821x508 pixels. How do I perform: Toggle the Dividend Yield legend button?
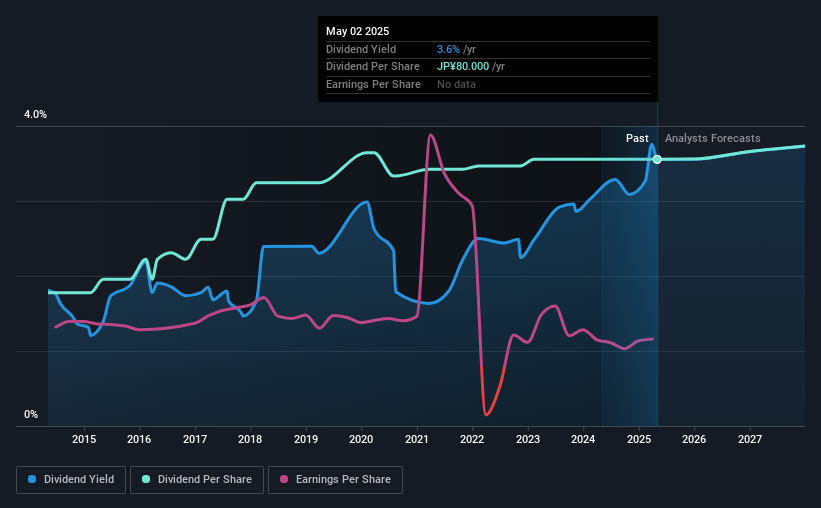tap(71, 480)
